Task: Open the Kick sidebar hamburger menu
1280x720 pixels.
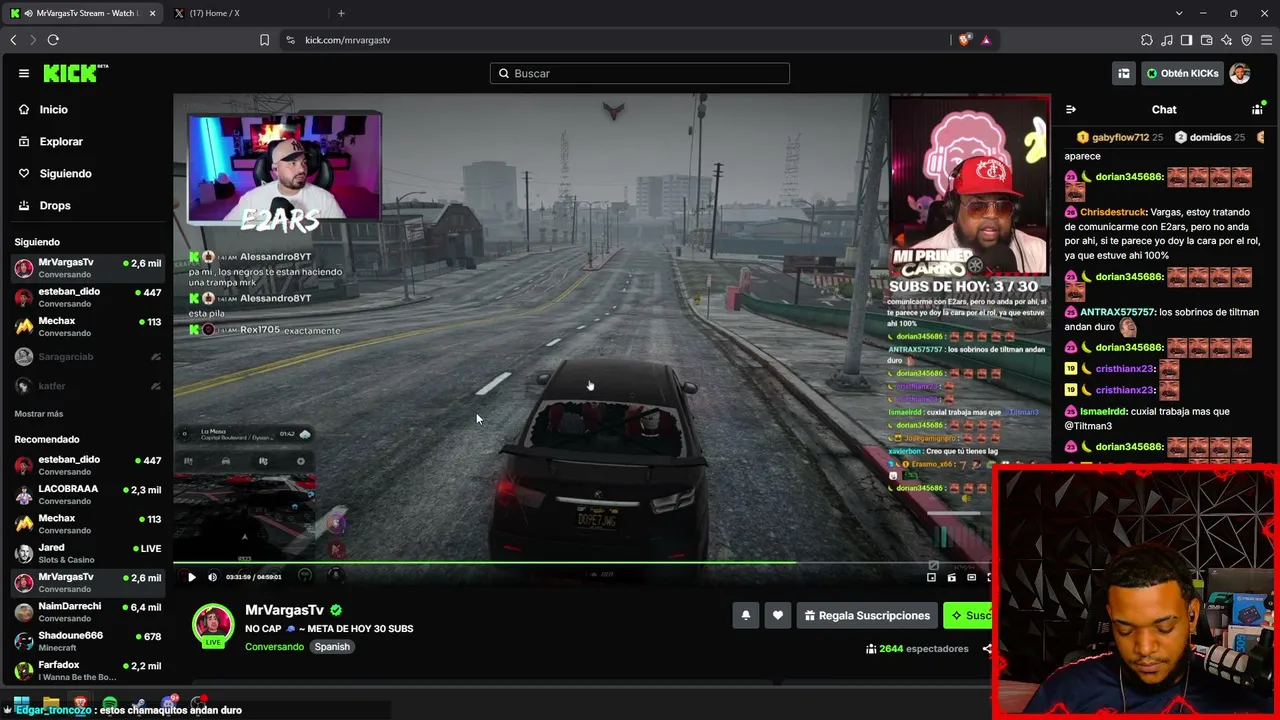Action: click(24, 73)
